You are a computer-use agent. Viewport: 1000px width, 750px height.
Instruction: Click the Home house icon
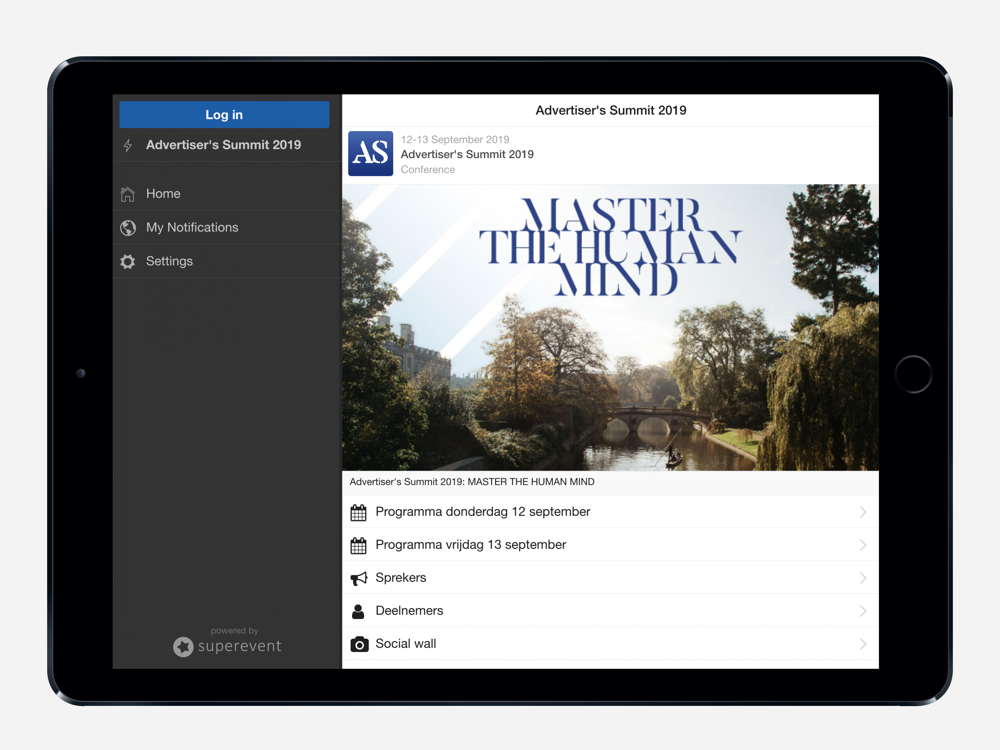(128, 194)
